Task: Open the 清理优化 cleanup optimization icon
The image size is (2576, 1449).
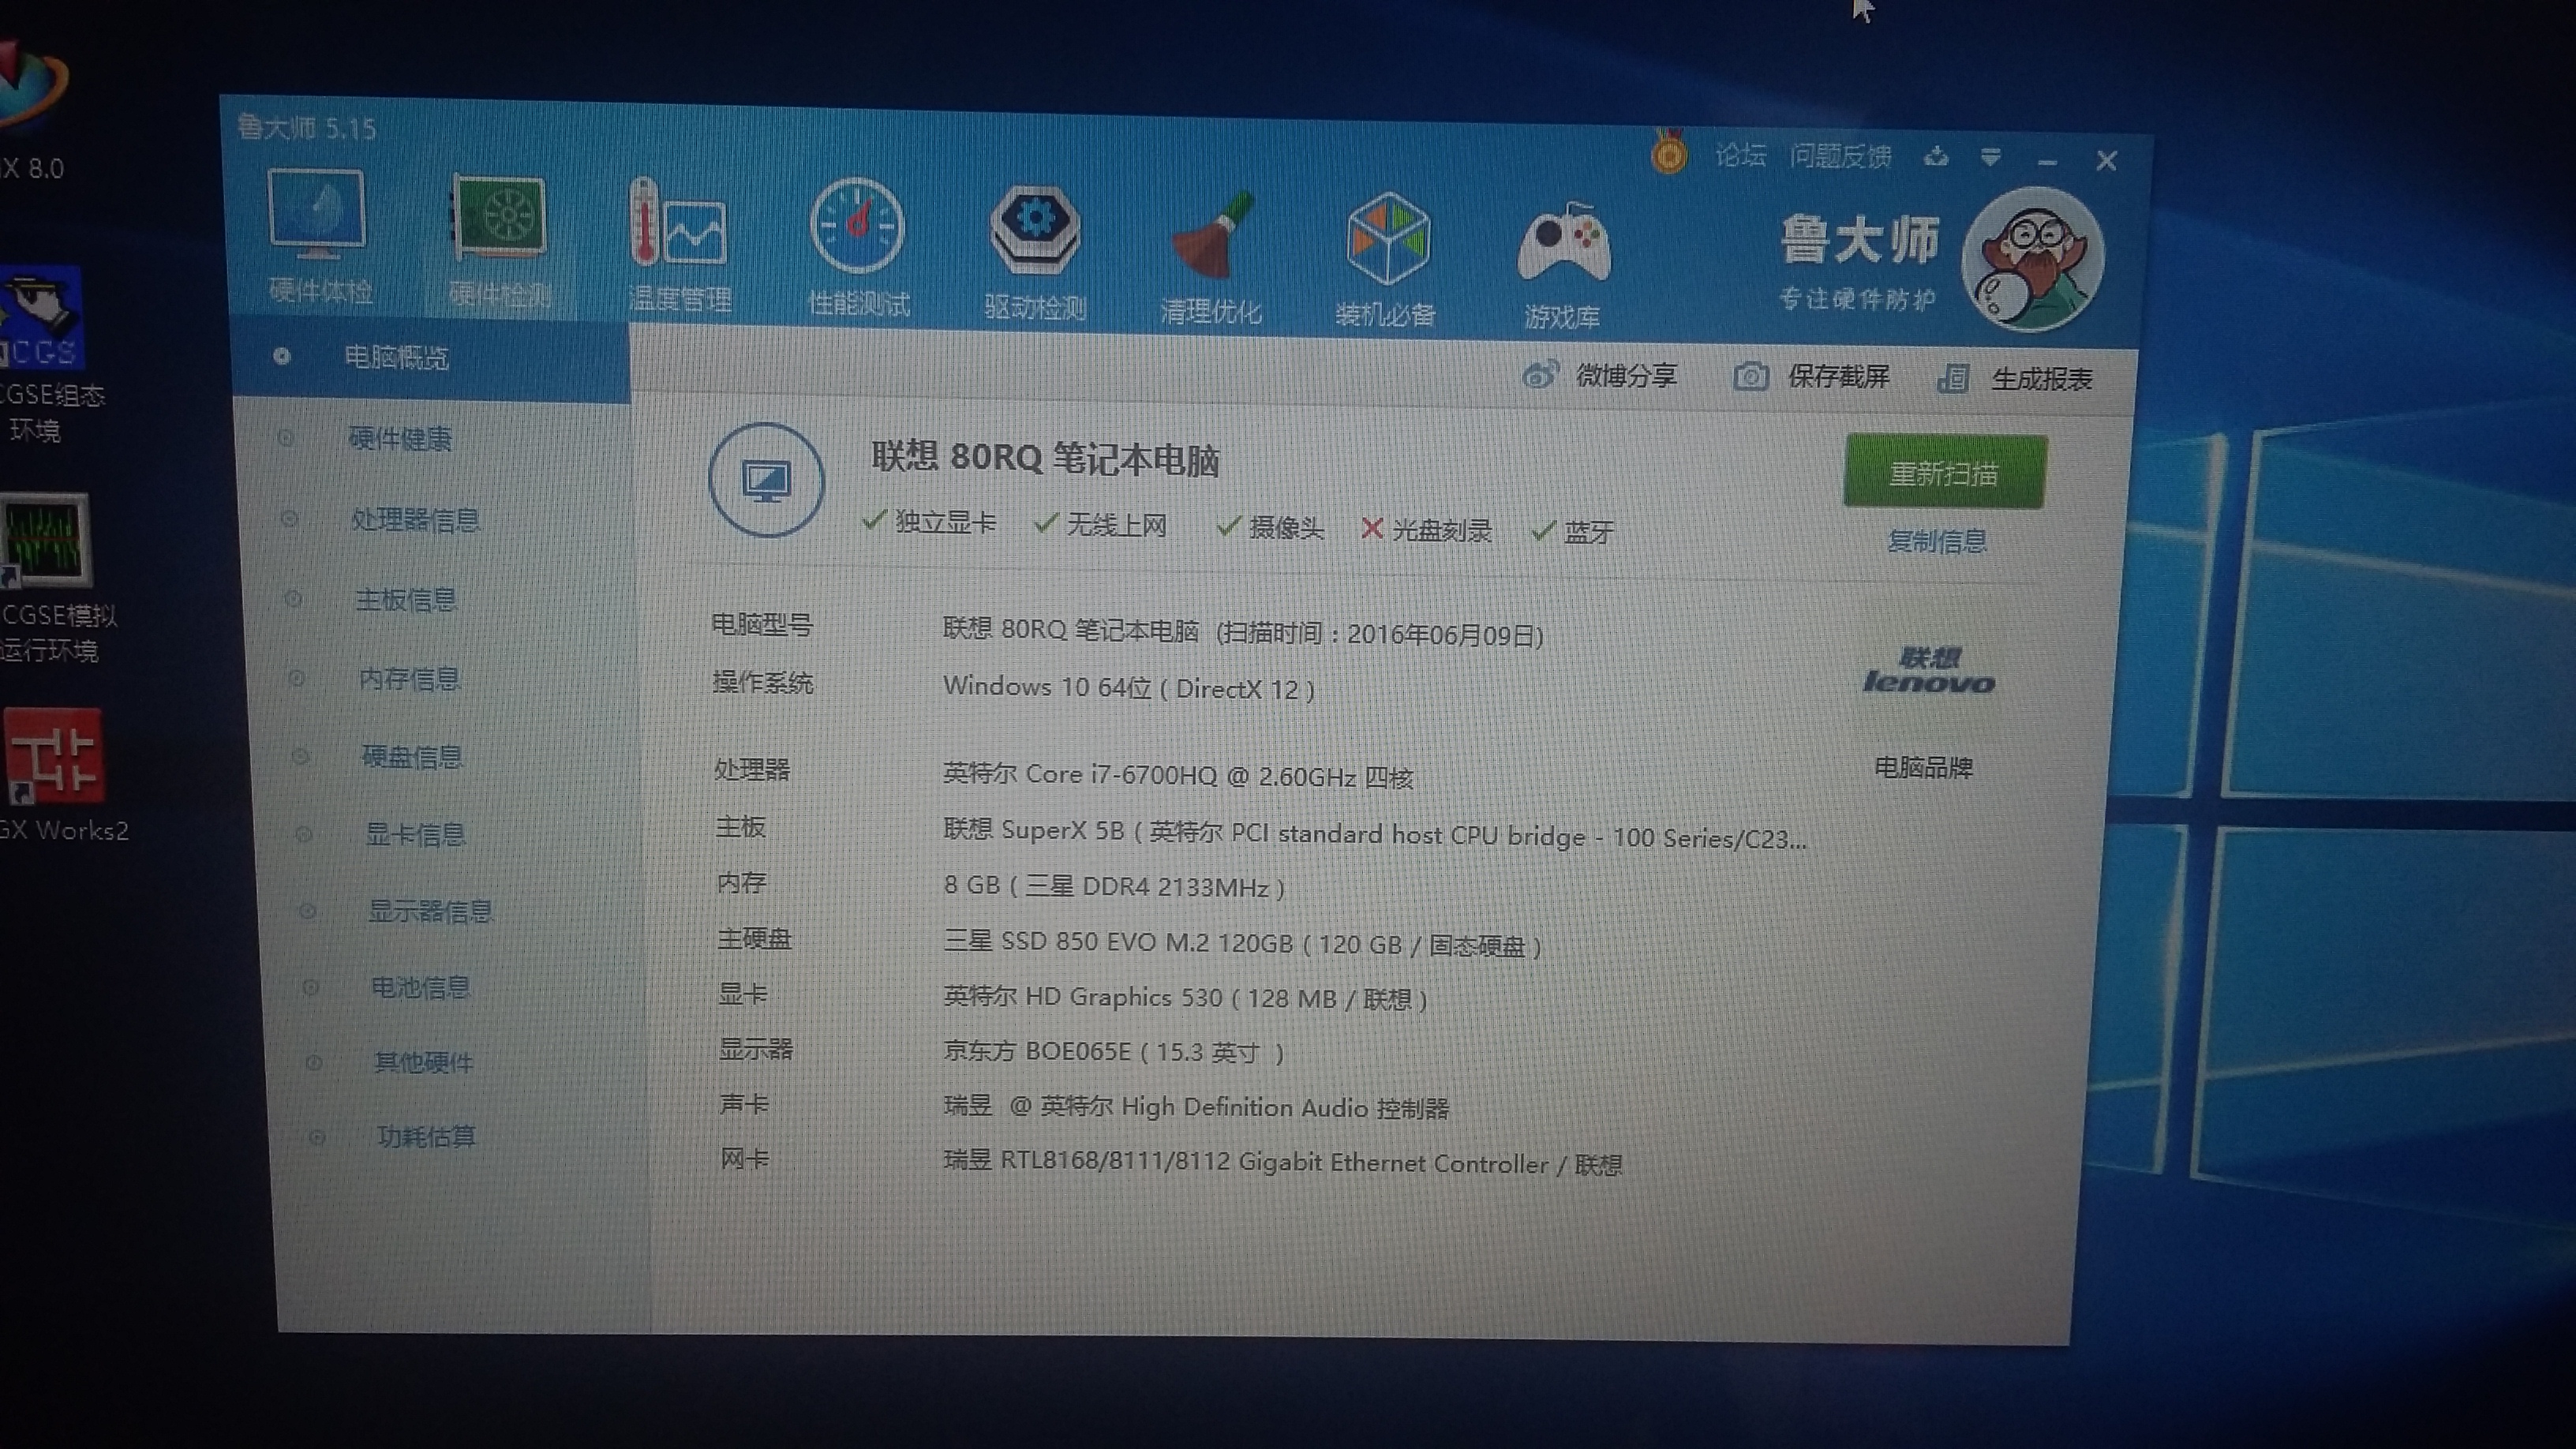Action: 1211,258
